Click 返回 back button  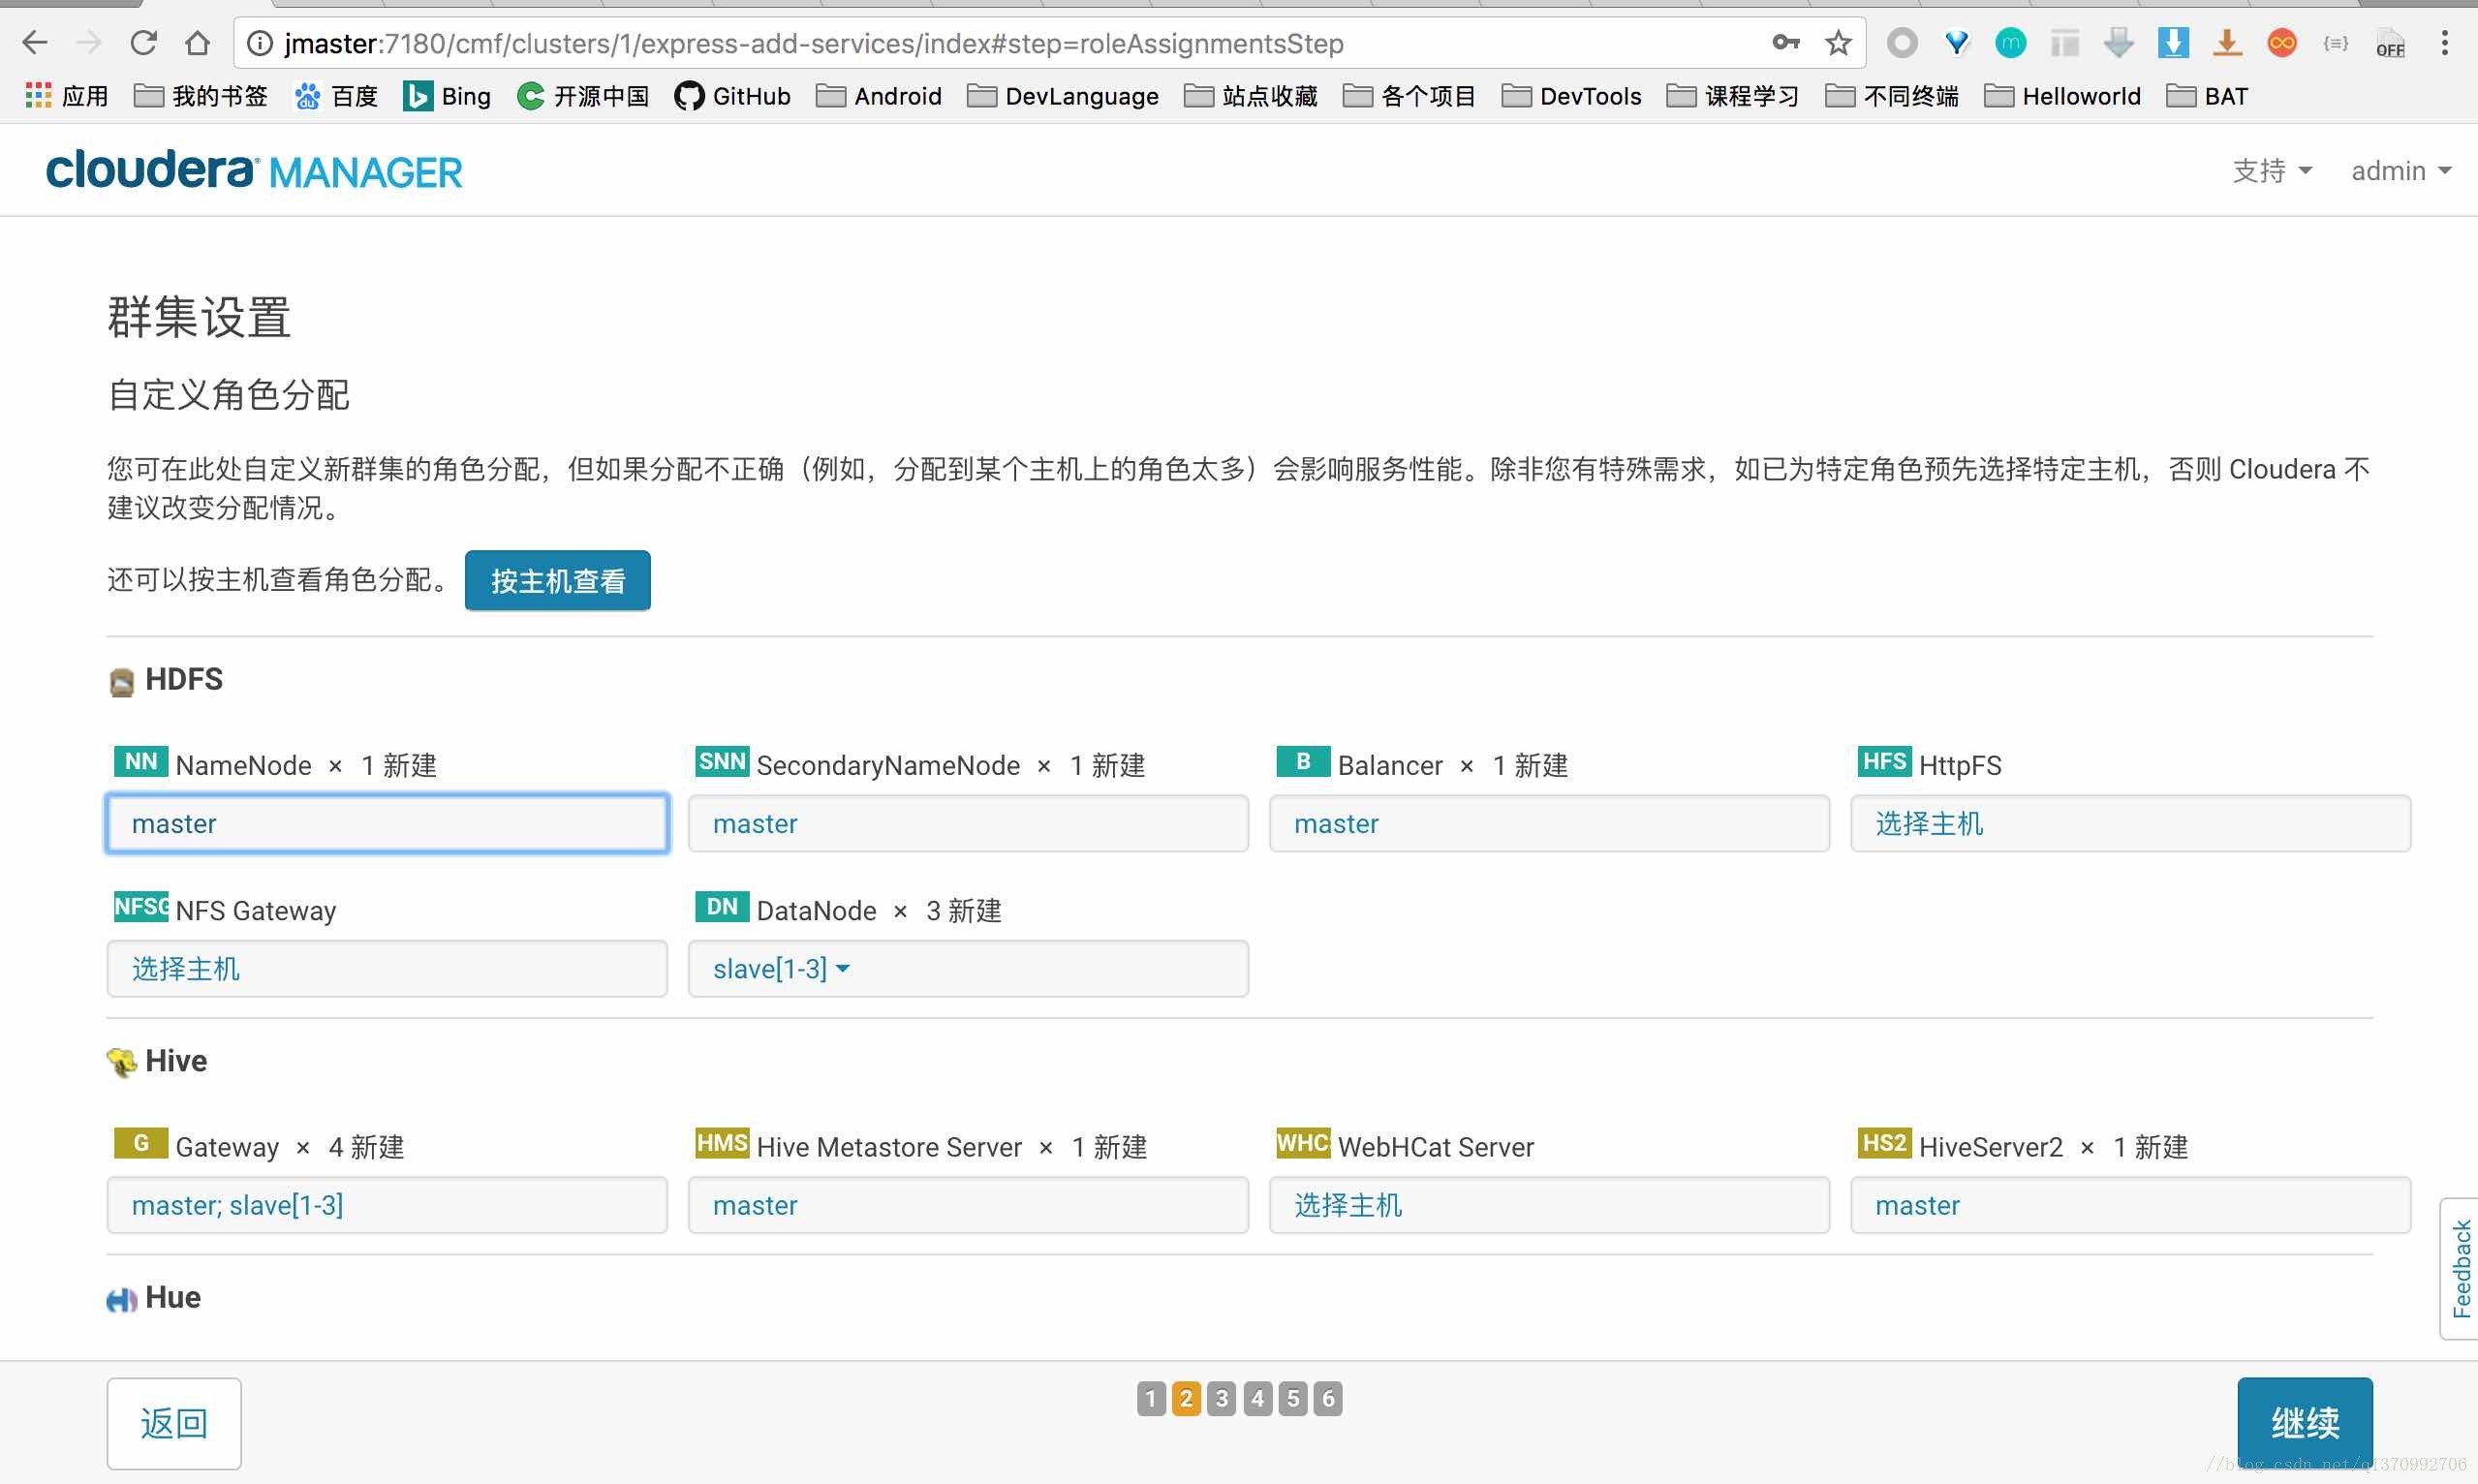(174, 1423)
